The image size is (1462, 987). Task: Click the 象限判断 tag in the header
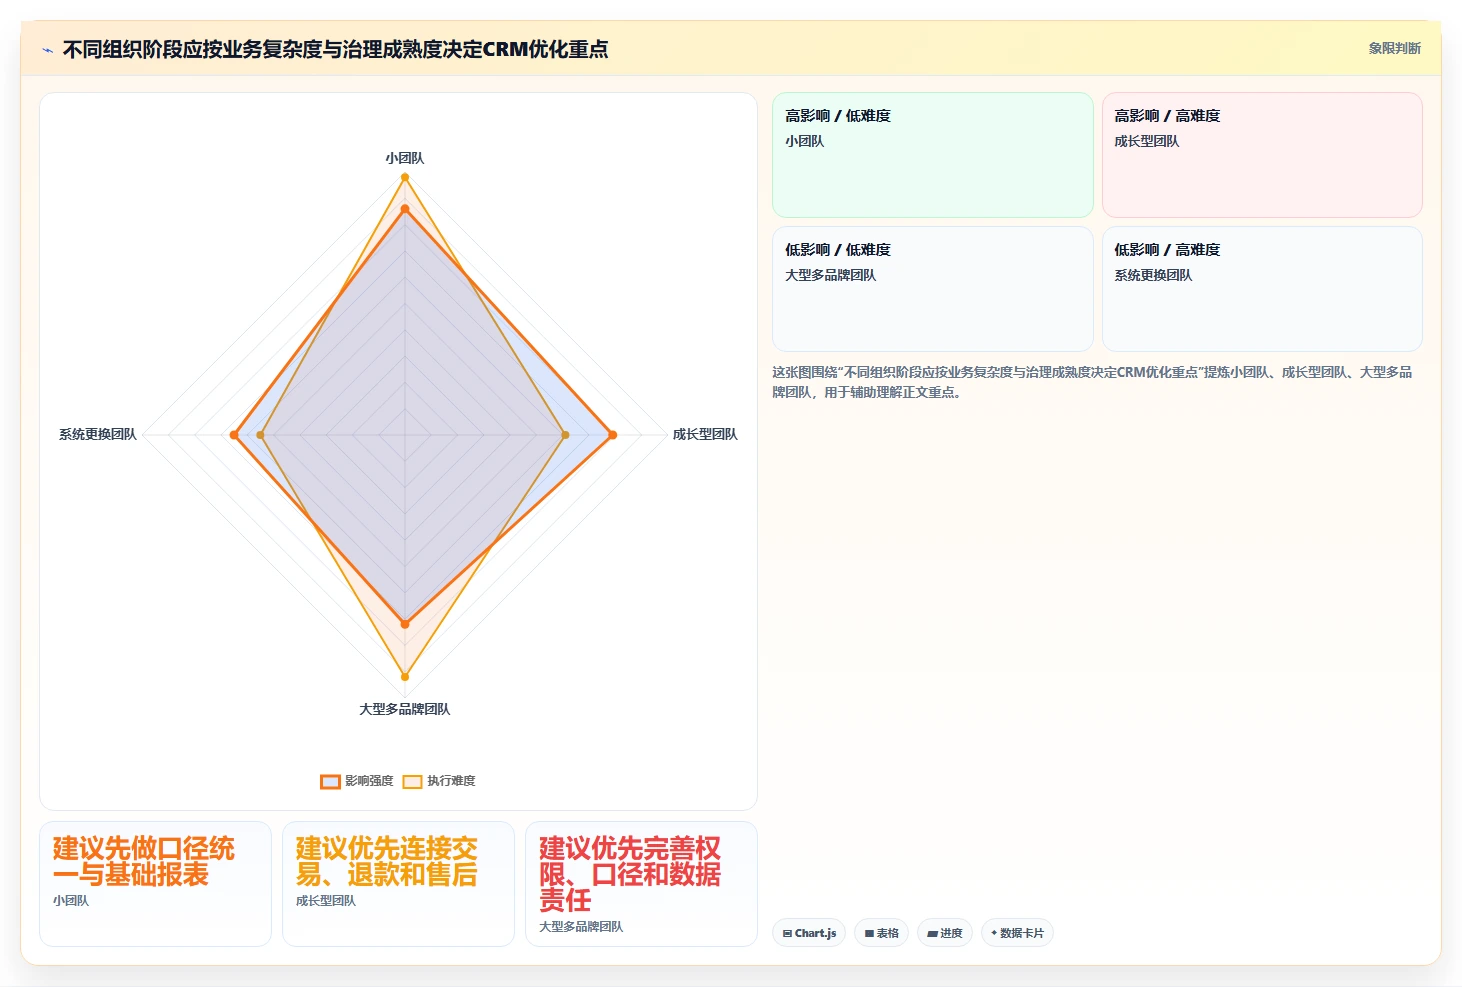(1394, 48)
